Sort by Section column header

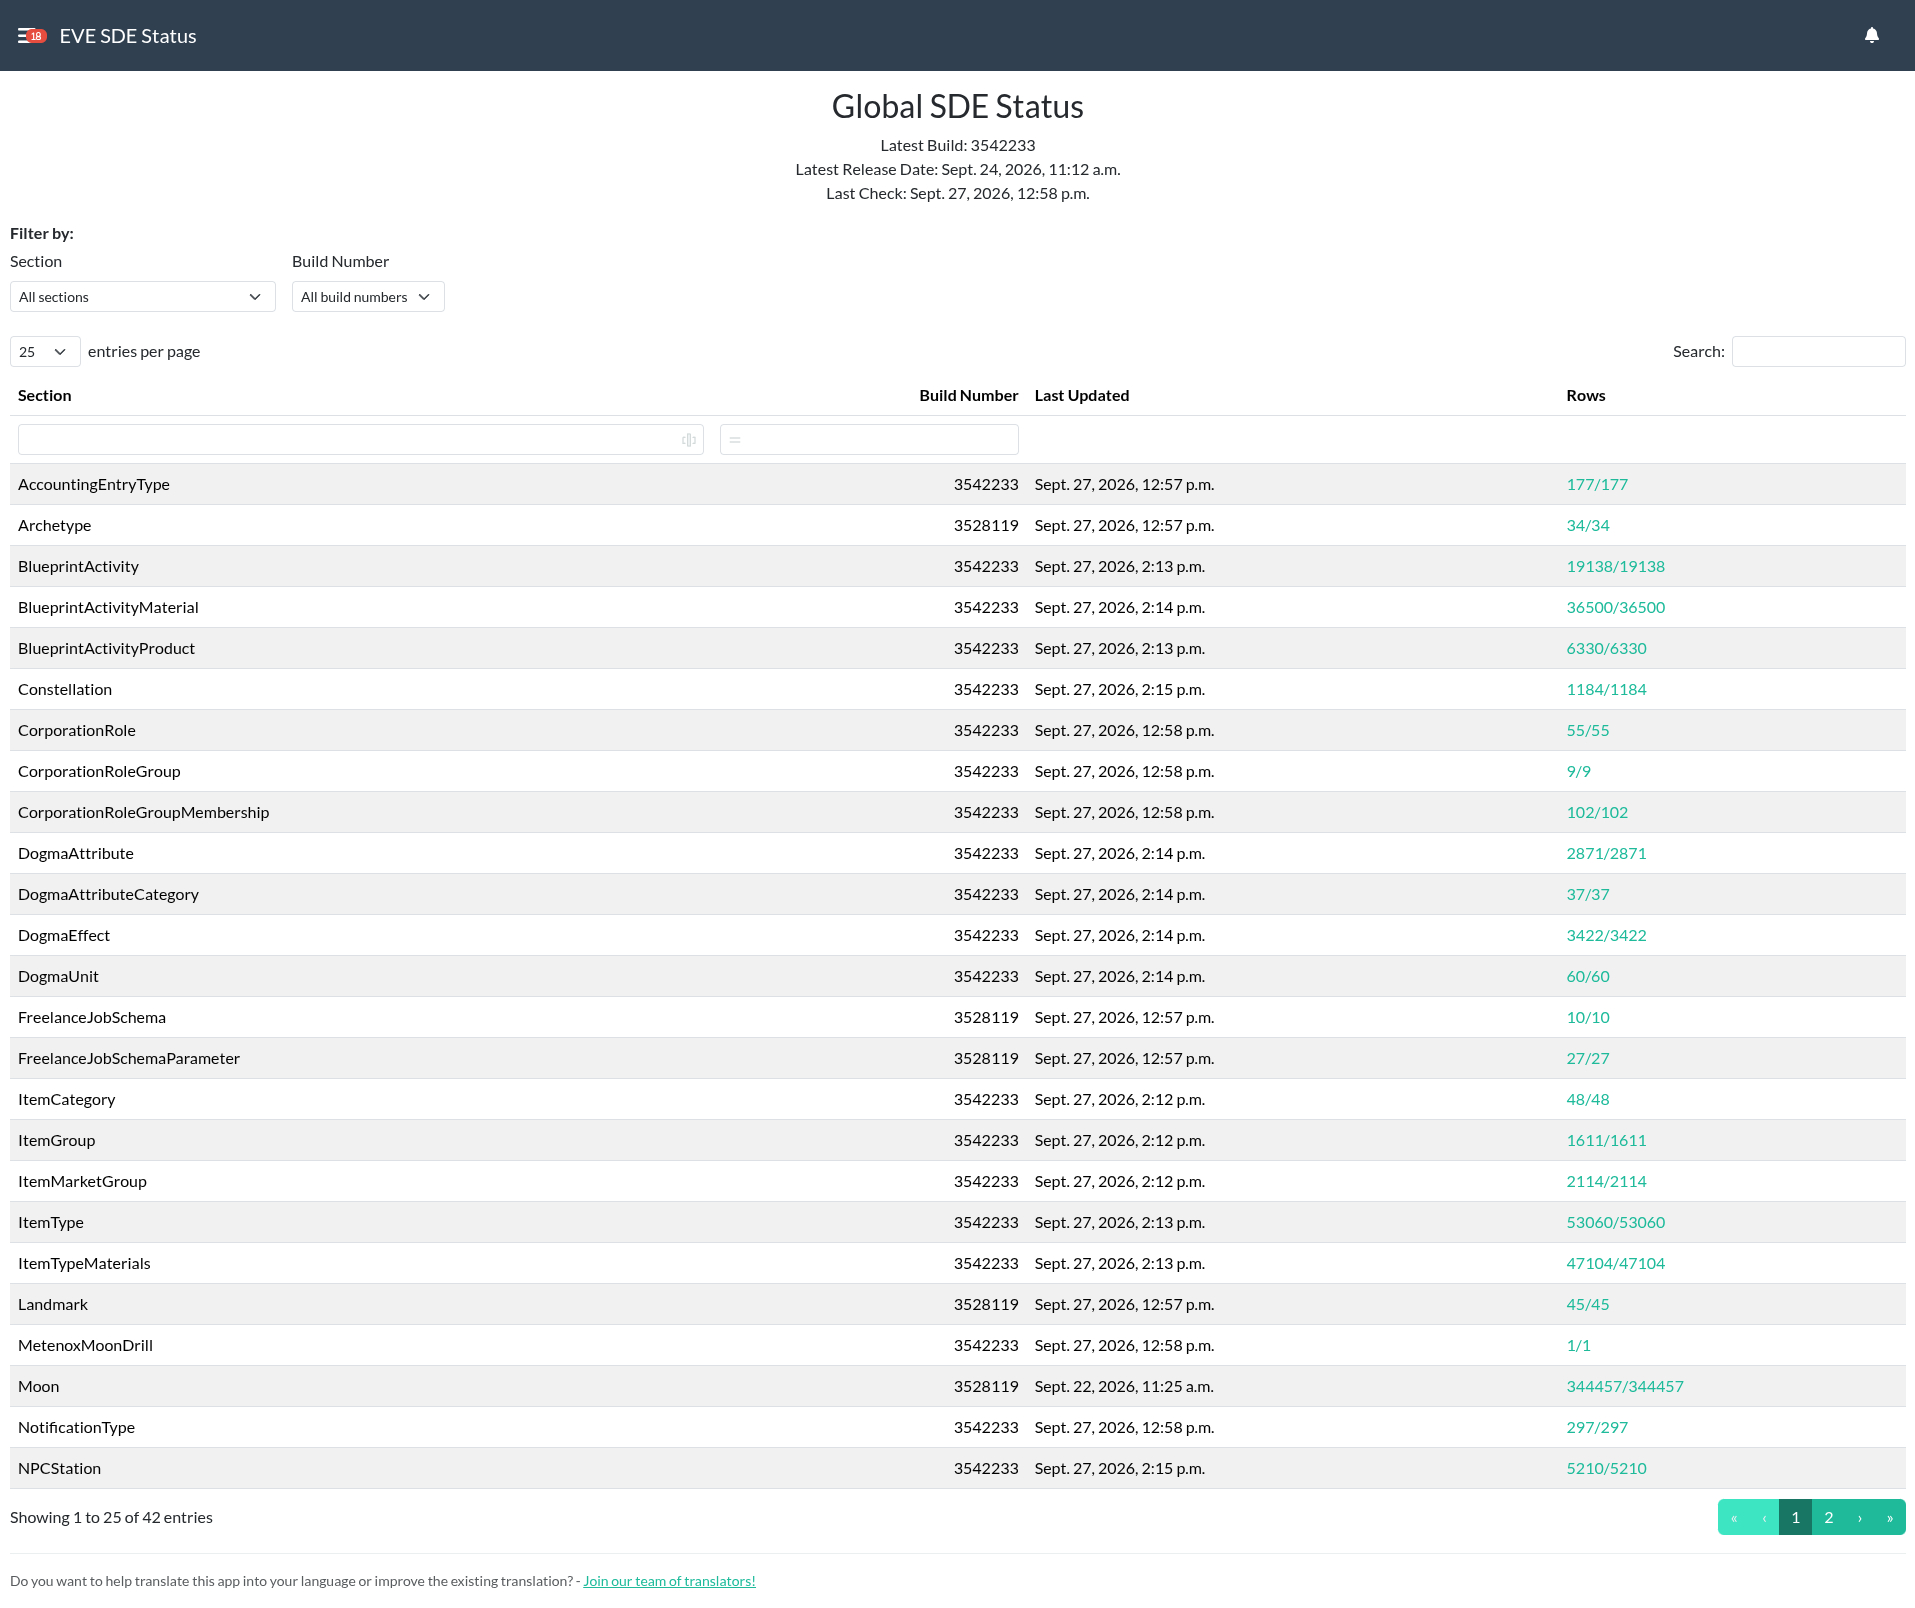coord(45,396)
